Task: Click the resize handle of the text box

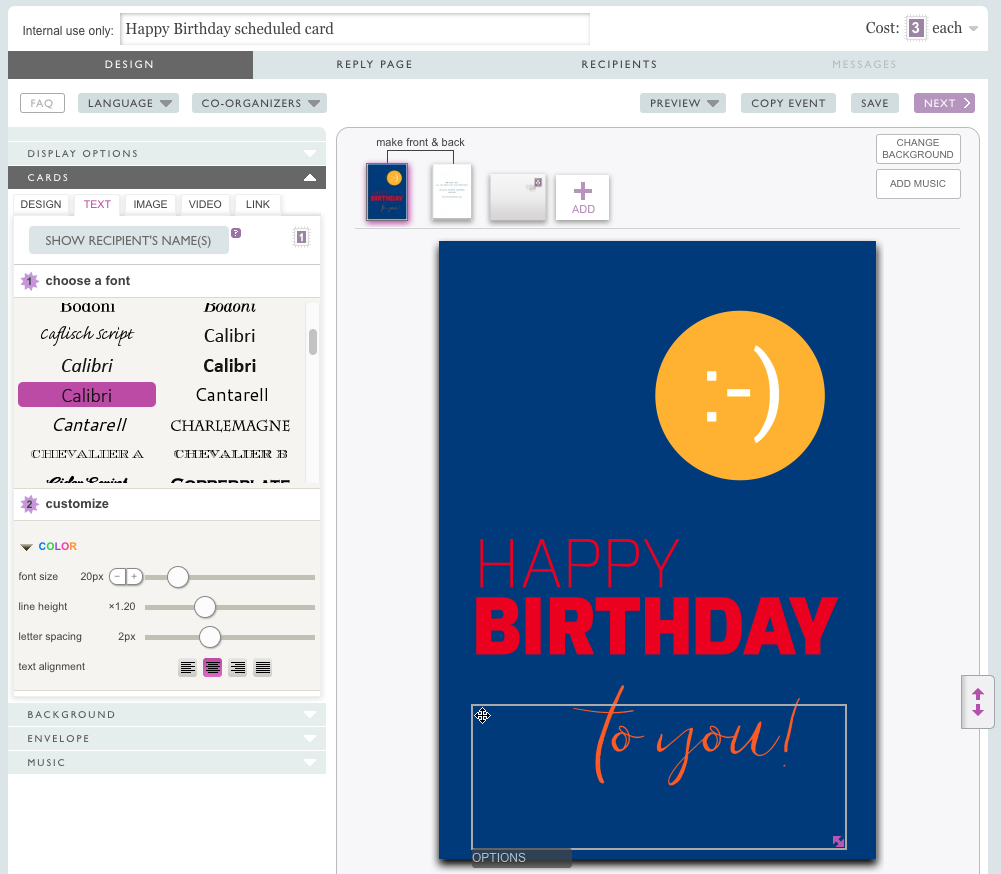Action: coord(838,842)
